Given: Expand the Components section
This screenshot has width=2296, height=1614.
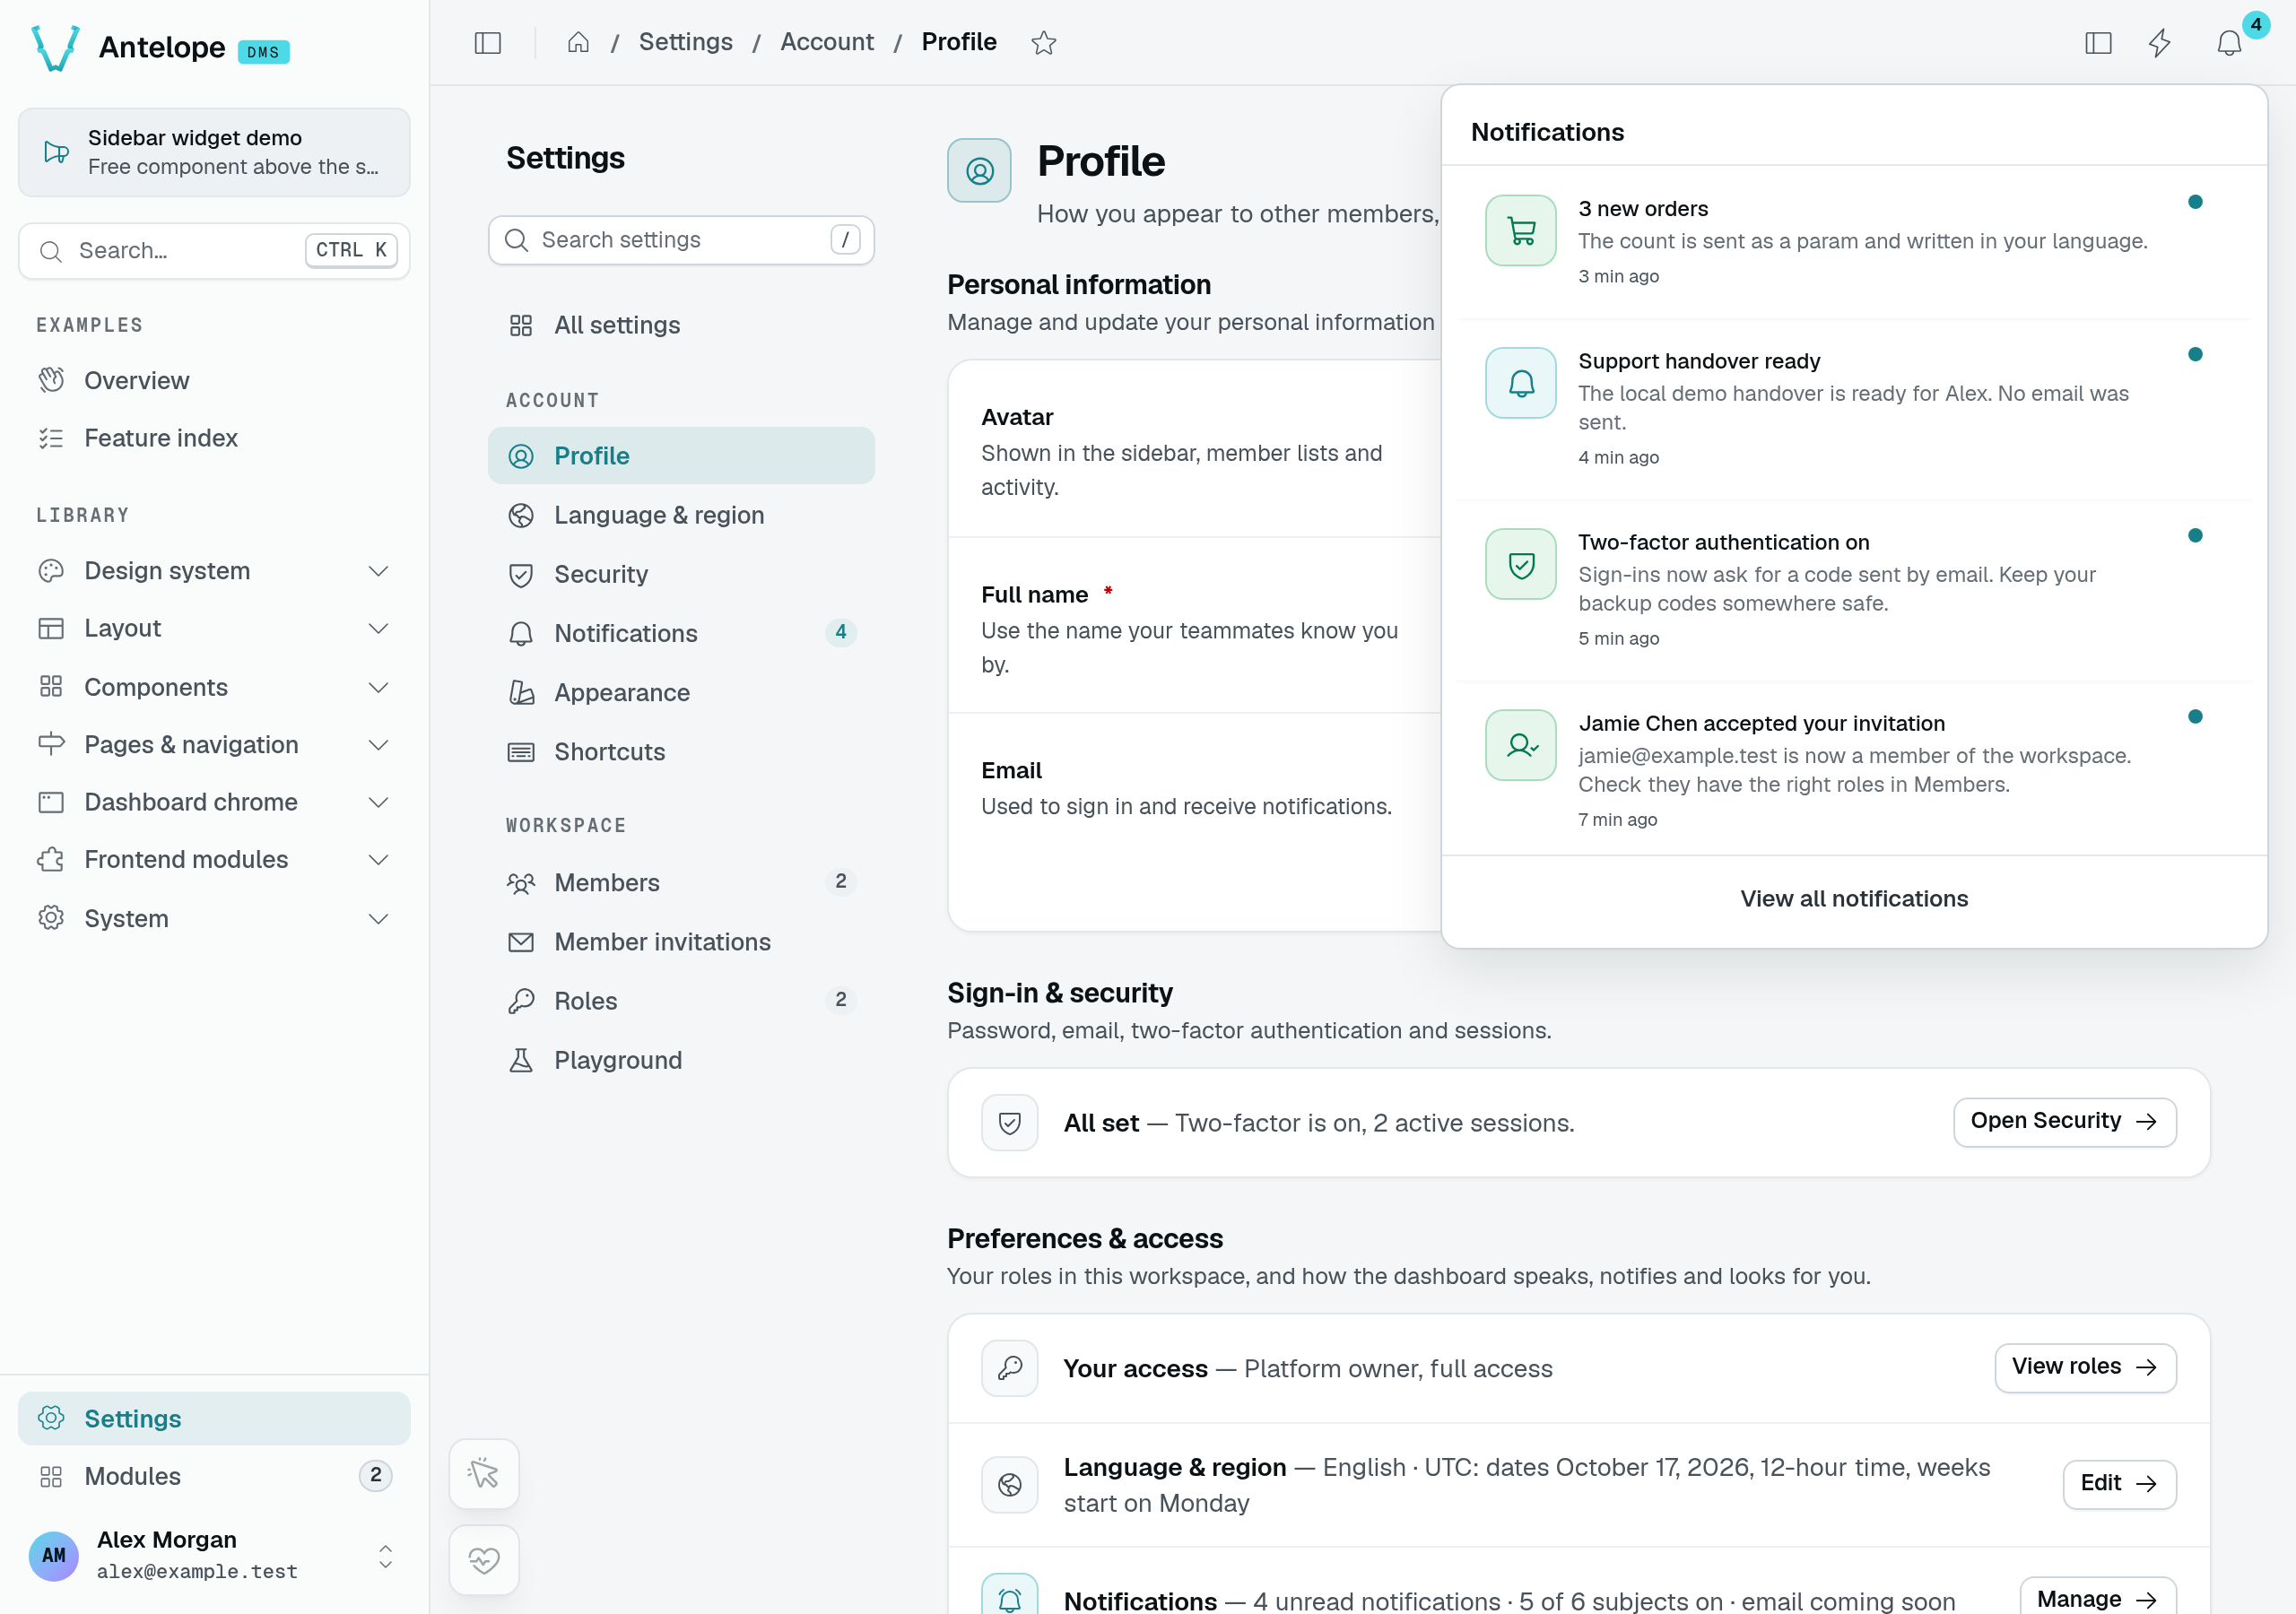Looking at the screenshot, I should click(x=214, y=687).
